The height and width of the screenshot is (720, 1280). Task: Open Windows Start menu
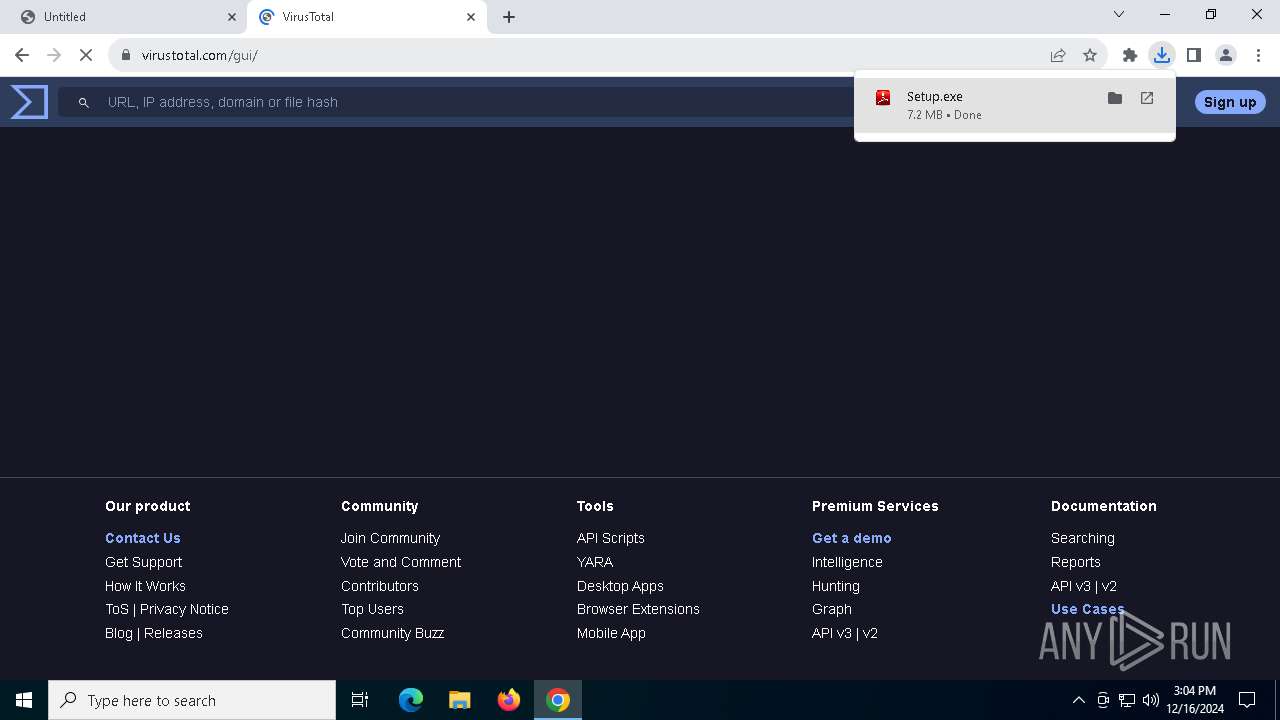tap(24, 700)
